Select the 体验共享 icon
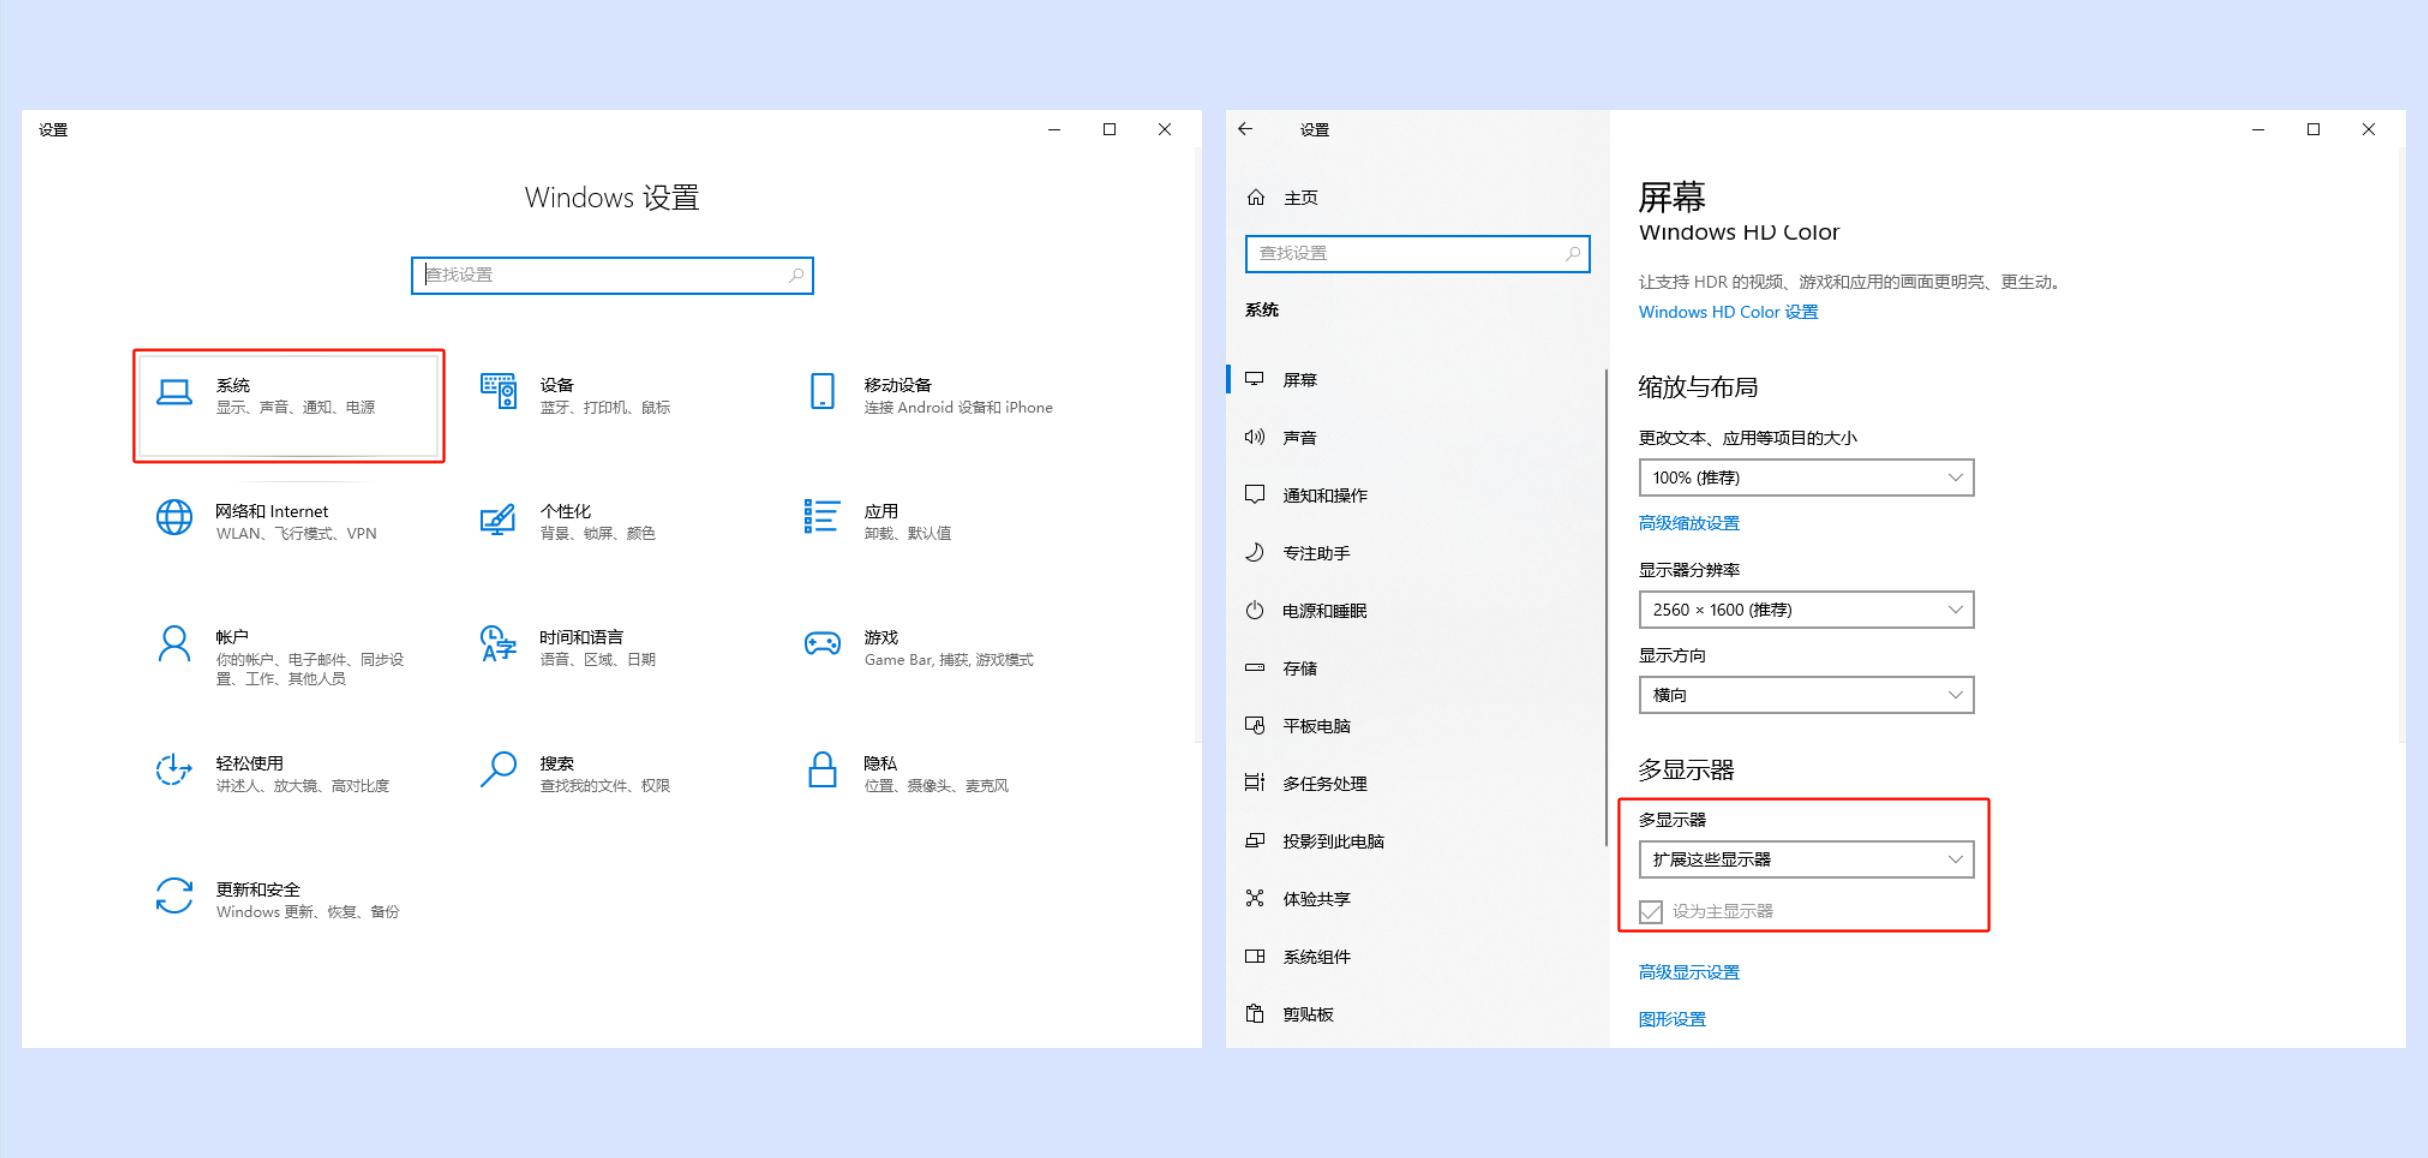This screenshot has width=2428, height=1158. click(1255, 898)
